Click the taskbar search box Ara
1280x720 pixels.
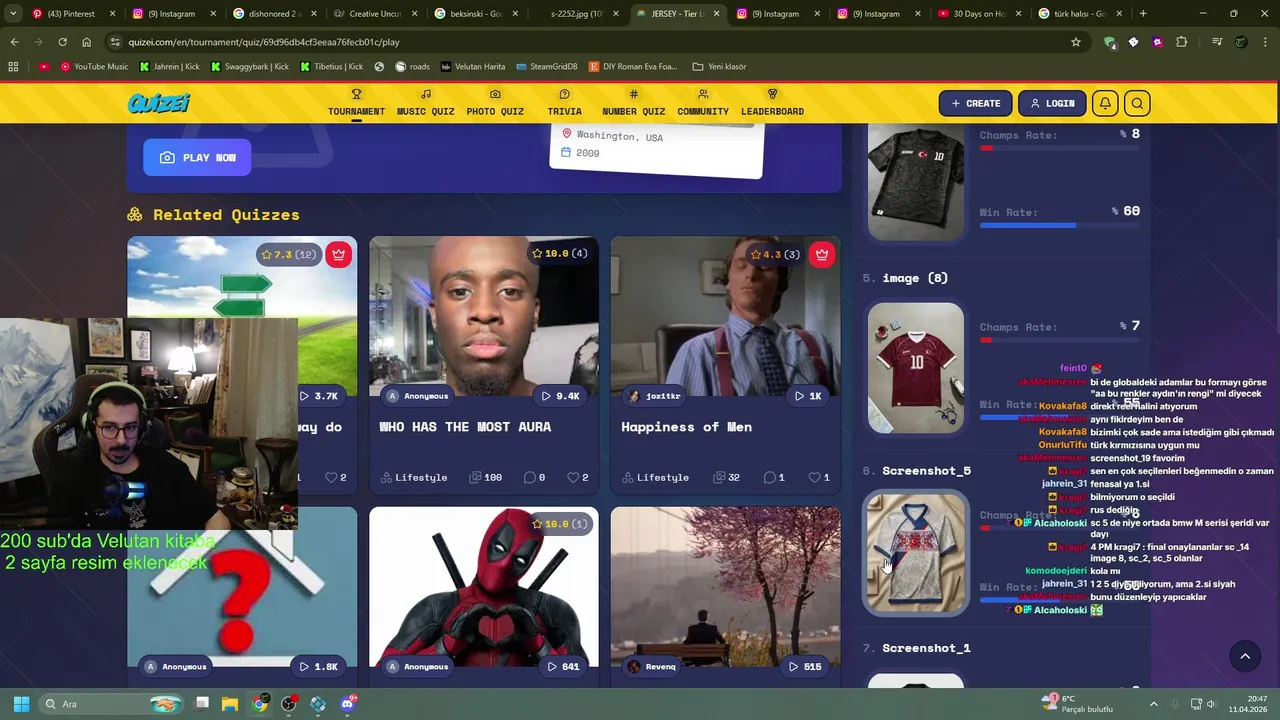[x=109, y=704]
